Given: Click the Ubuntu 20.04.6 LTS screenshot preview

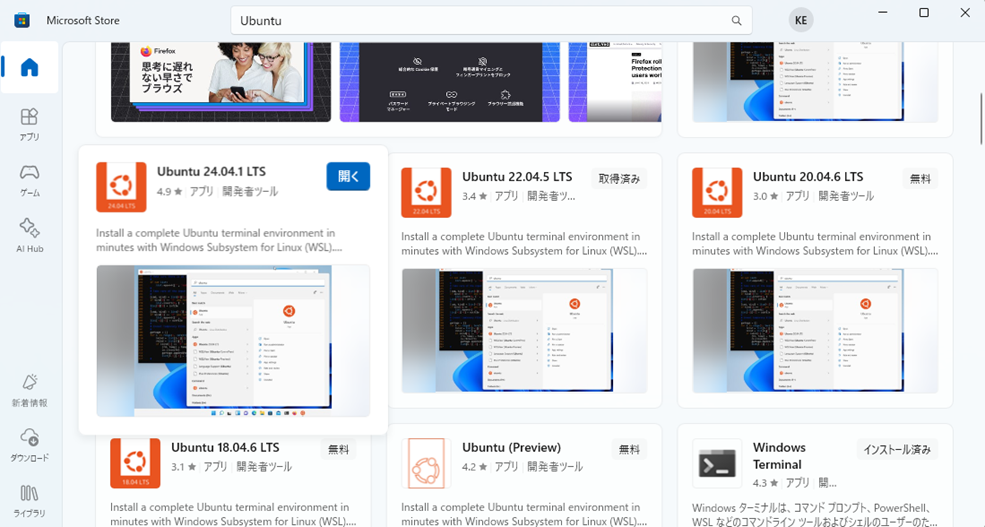Looking at the screenshot, I should (815, 331).
